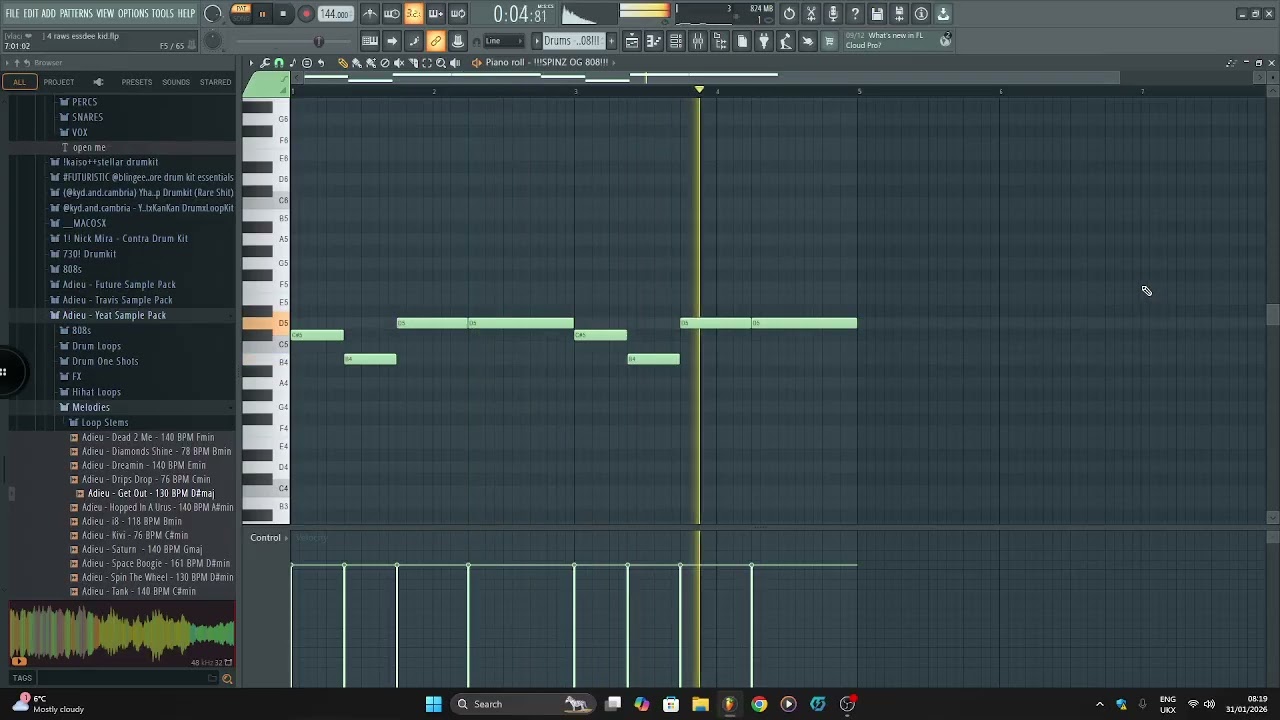
Task: Toggle loop recording button
Action: click(x=457, y=14)
